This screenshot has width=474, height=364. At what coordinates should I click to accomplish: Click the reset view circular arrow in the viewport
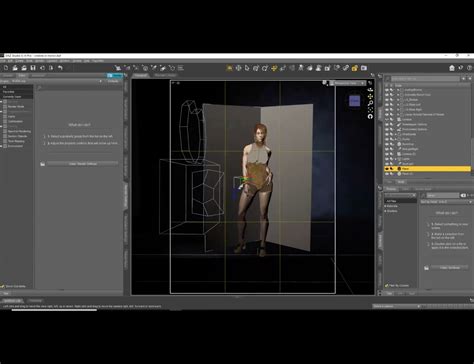(370, 116)
